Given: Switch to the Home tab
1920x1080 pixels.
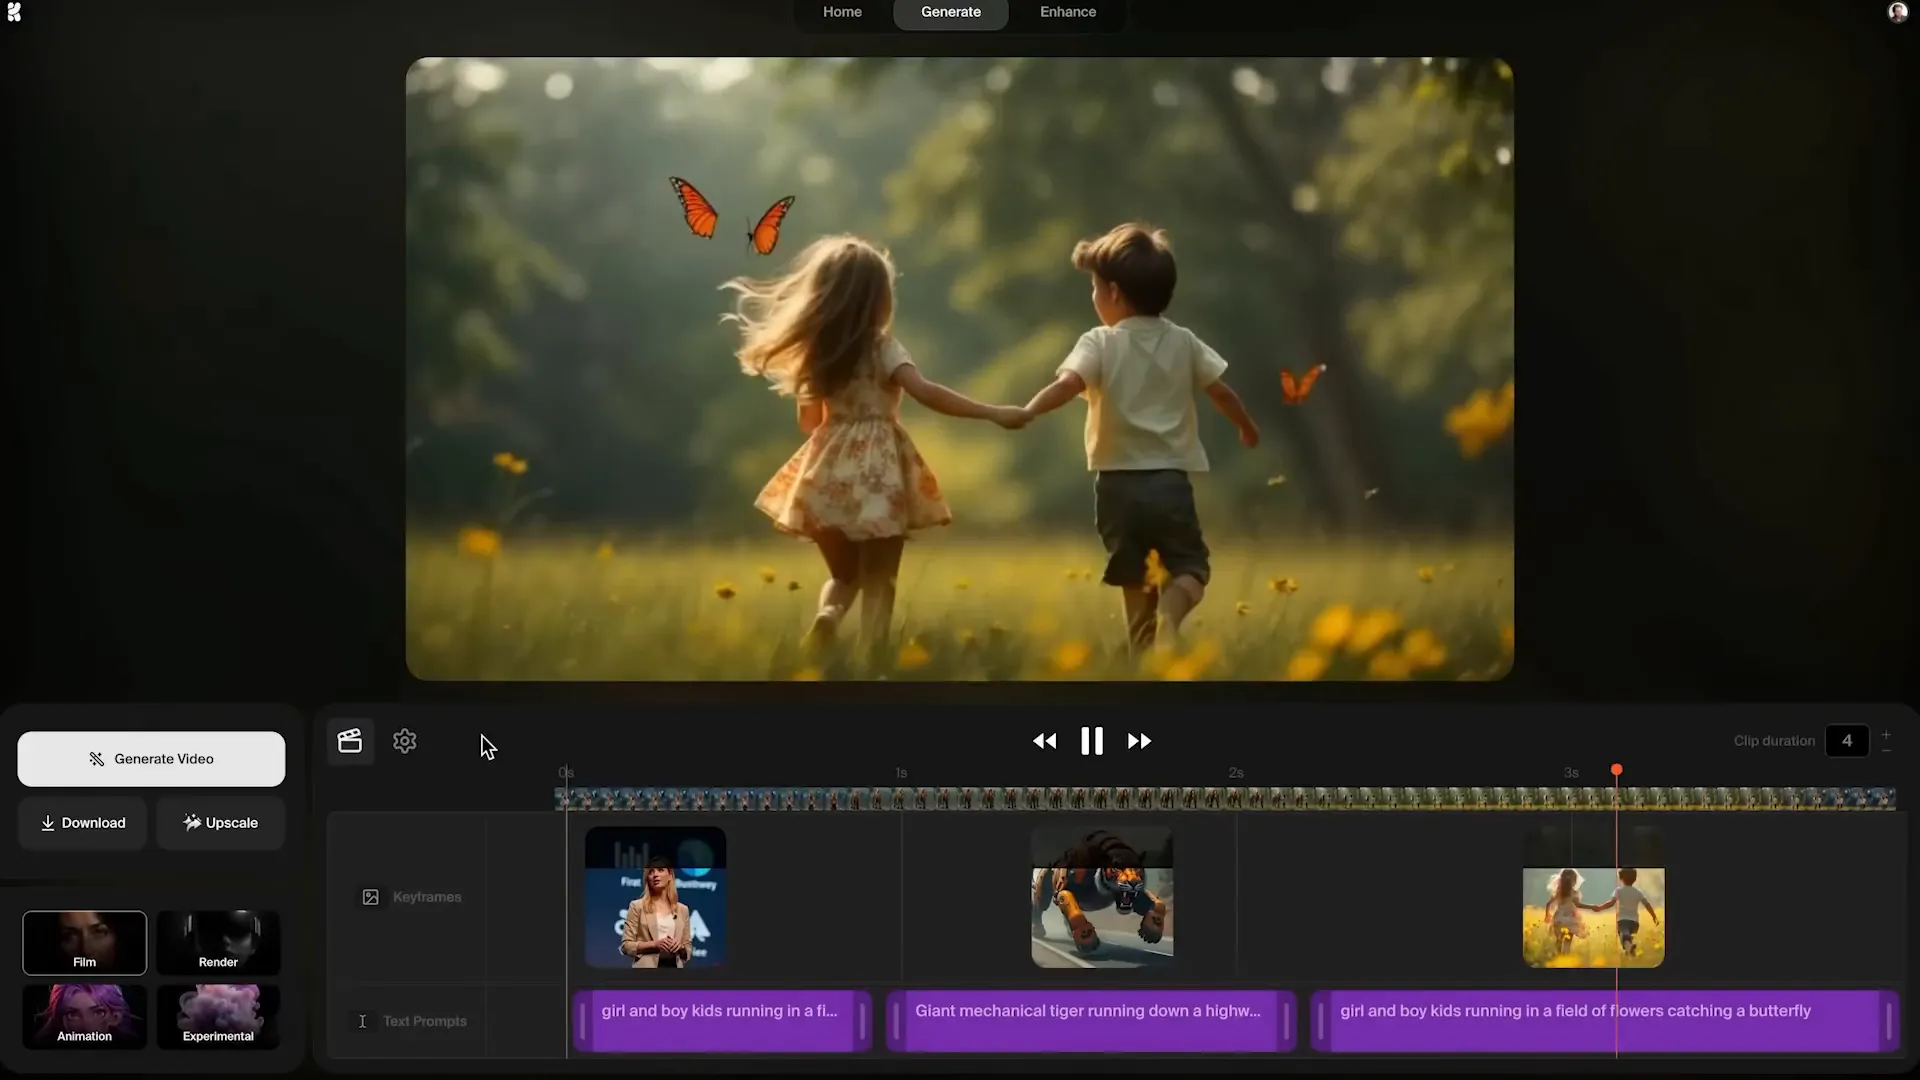Looking at the screenshot, I should point(842,12).
